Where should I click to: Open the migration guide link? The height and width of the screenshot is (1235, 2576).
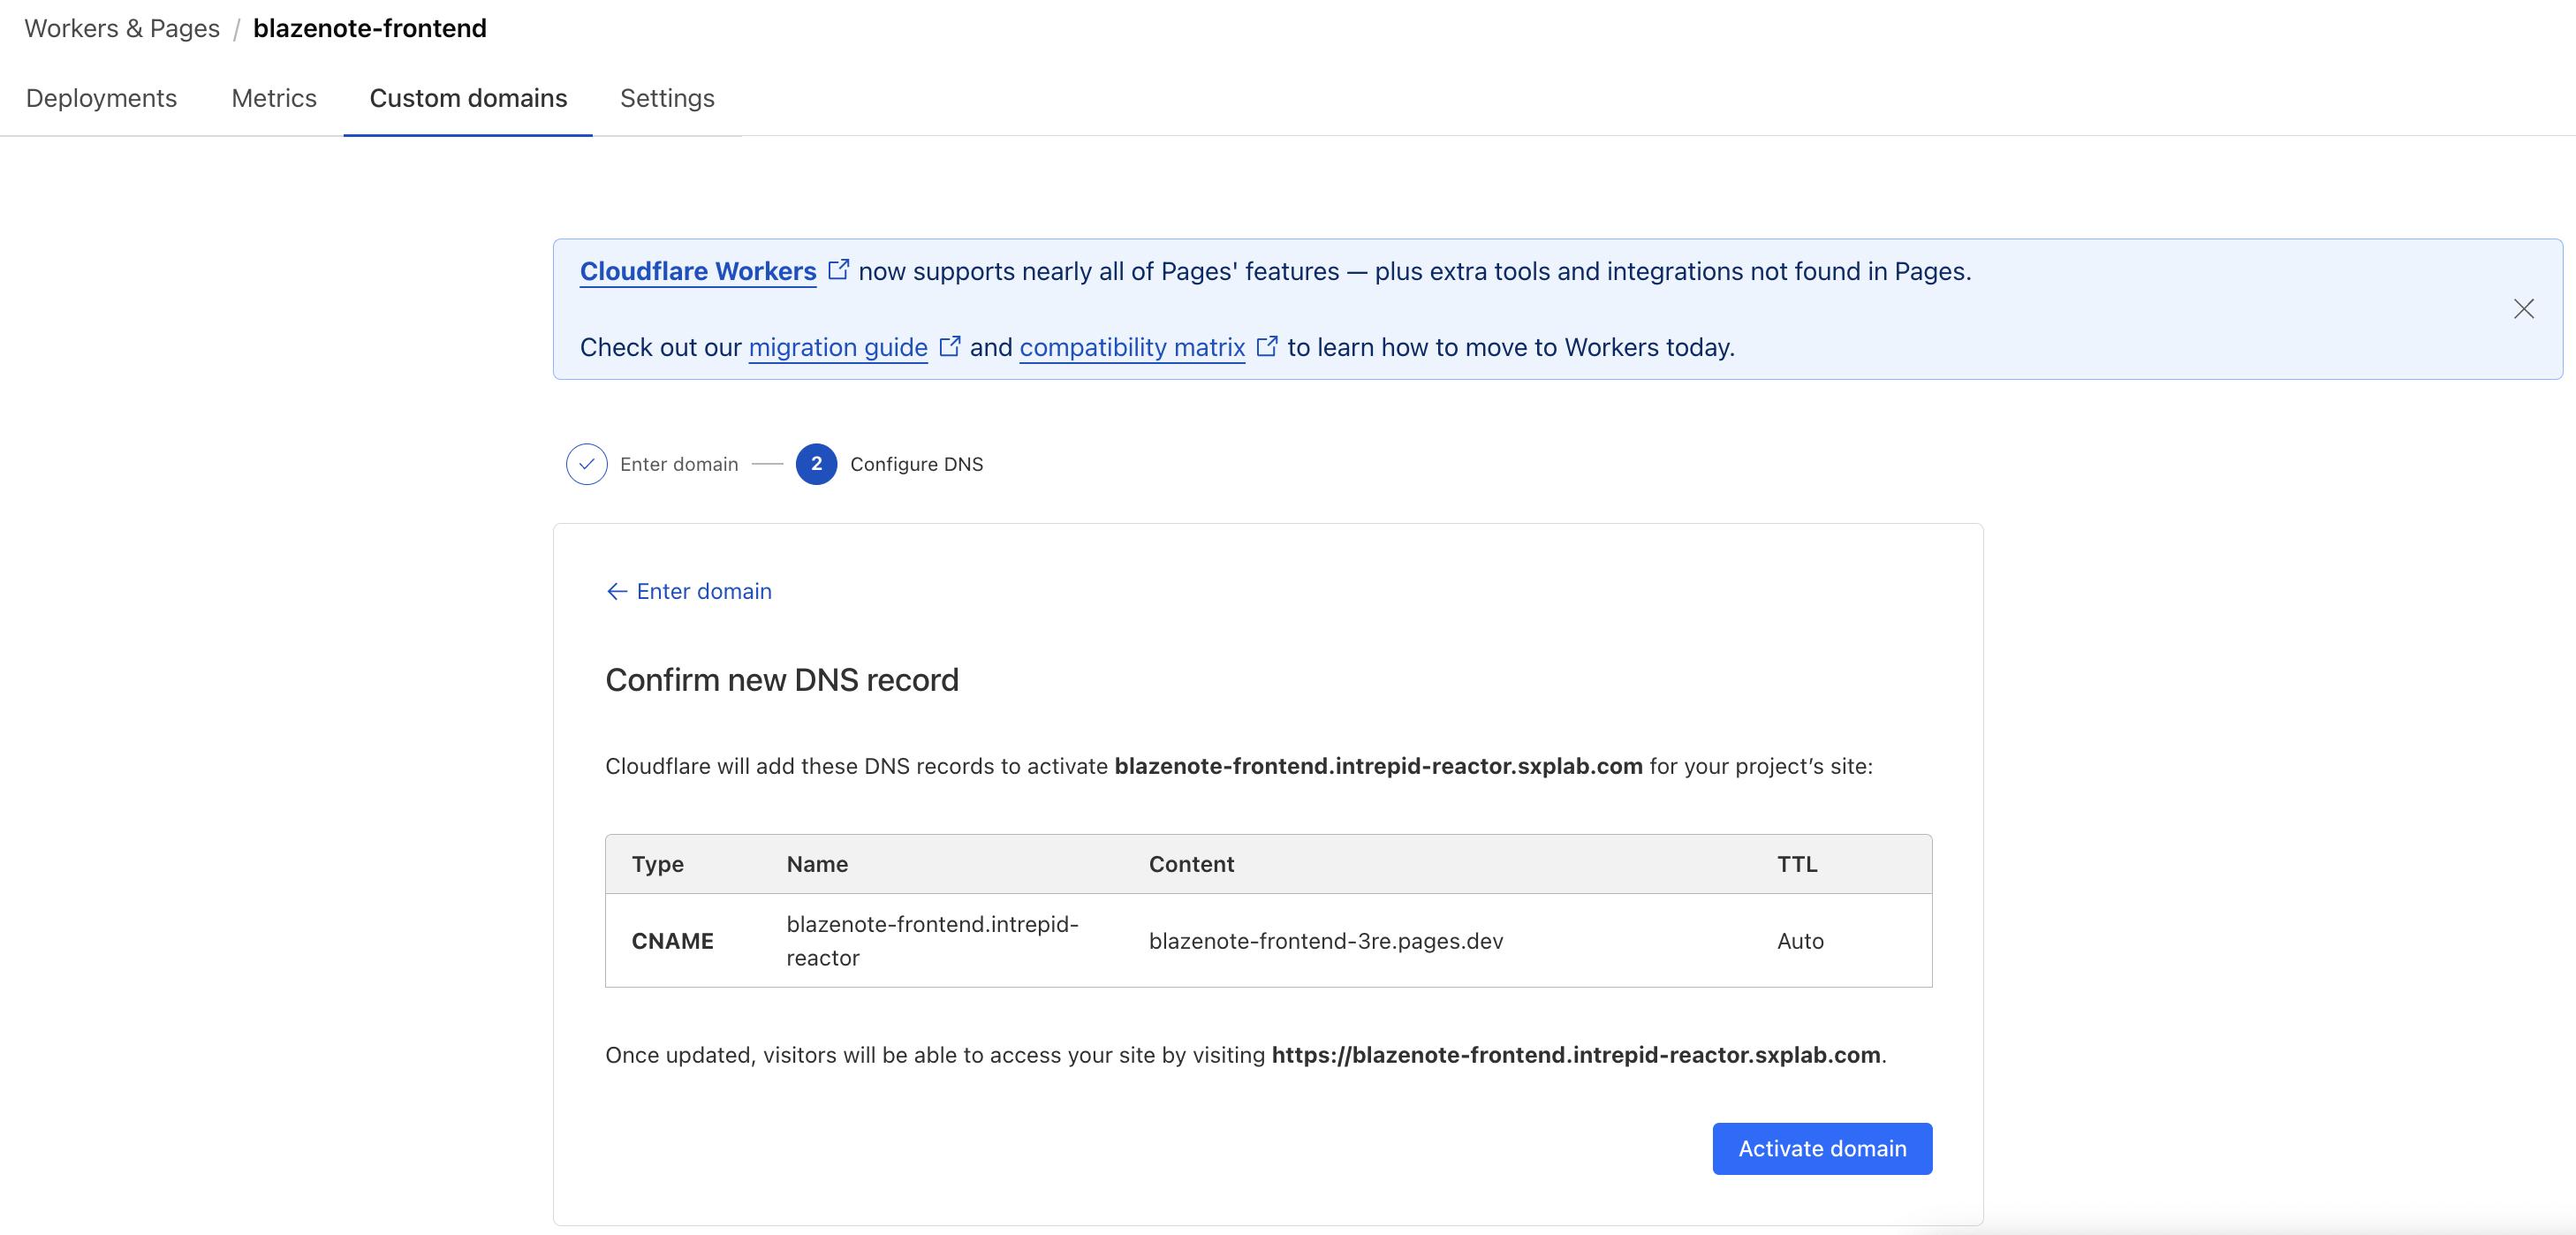click(x=838, y=347)
